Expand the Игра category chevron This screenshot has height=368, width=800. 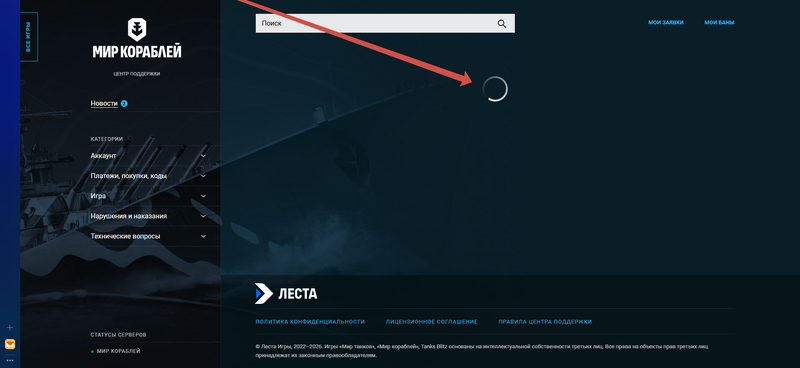(203, 196)
